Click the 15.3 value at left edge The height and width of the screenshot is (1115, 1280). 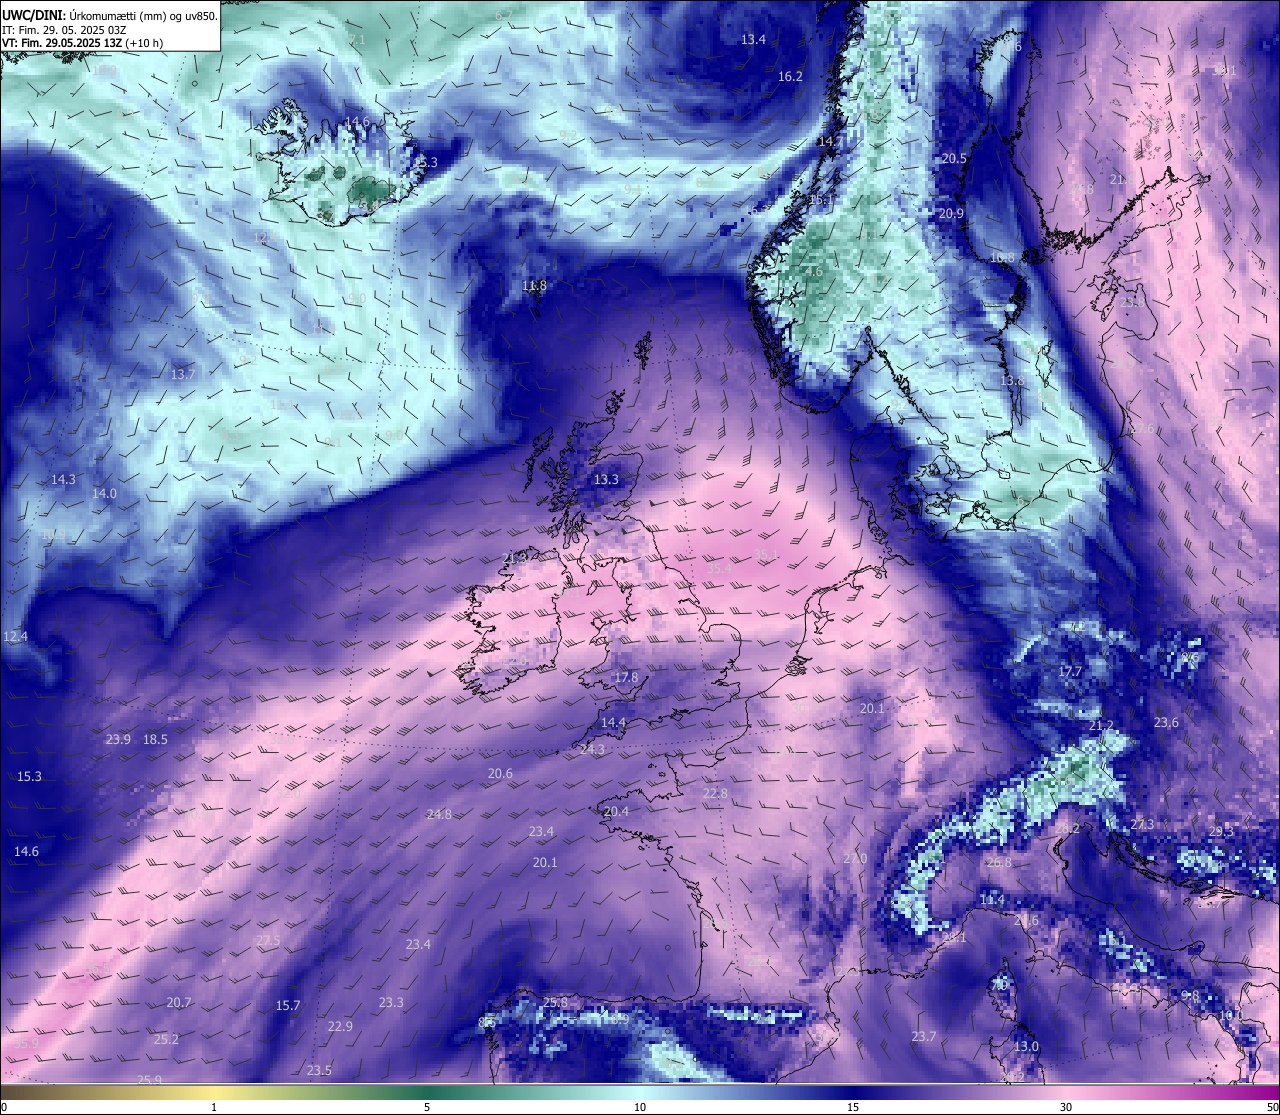coord(29,776)
